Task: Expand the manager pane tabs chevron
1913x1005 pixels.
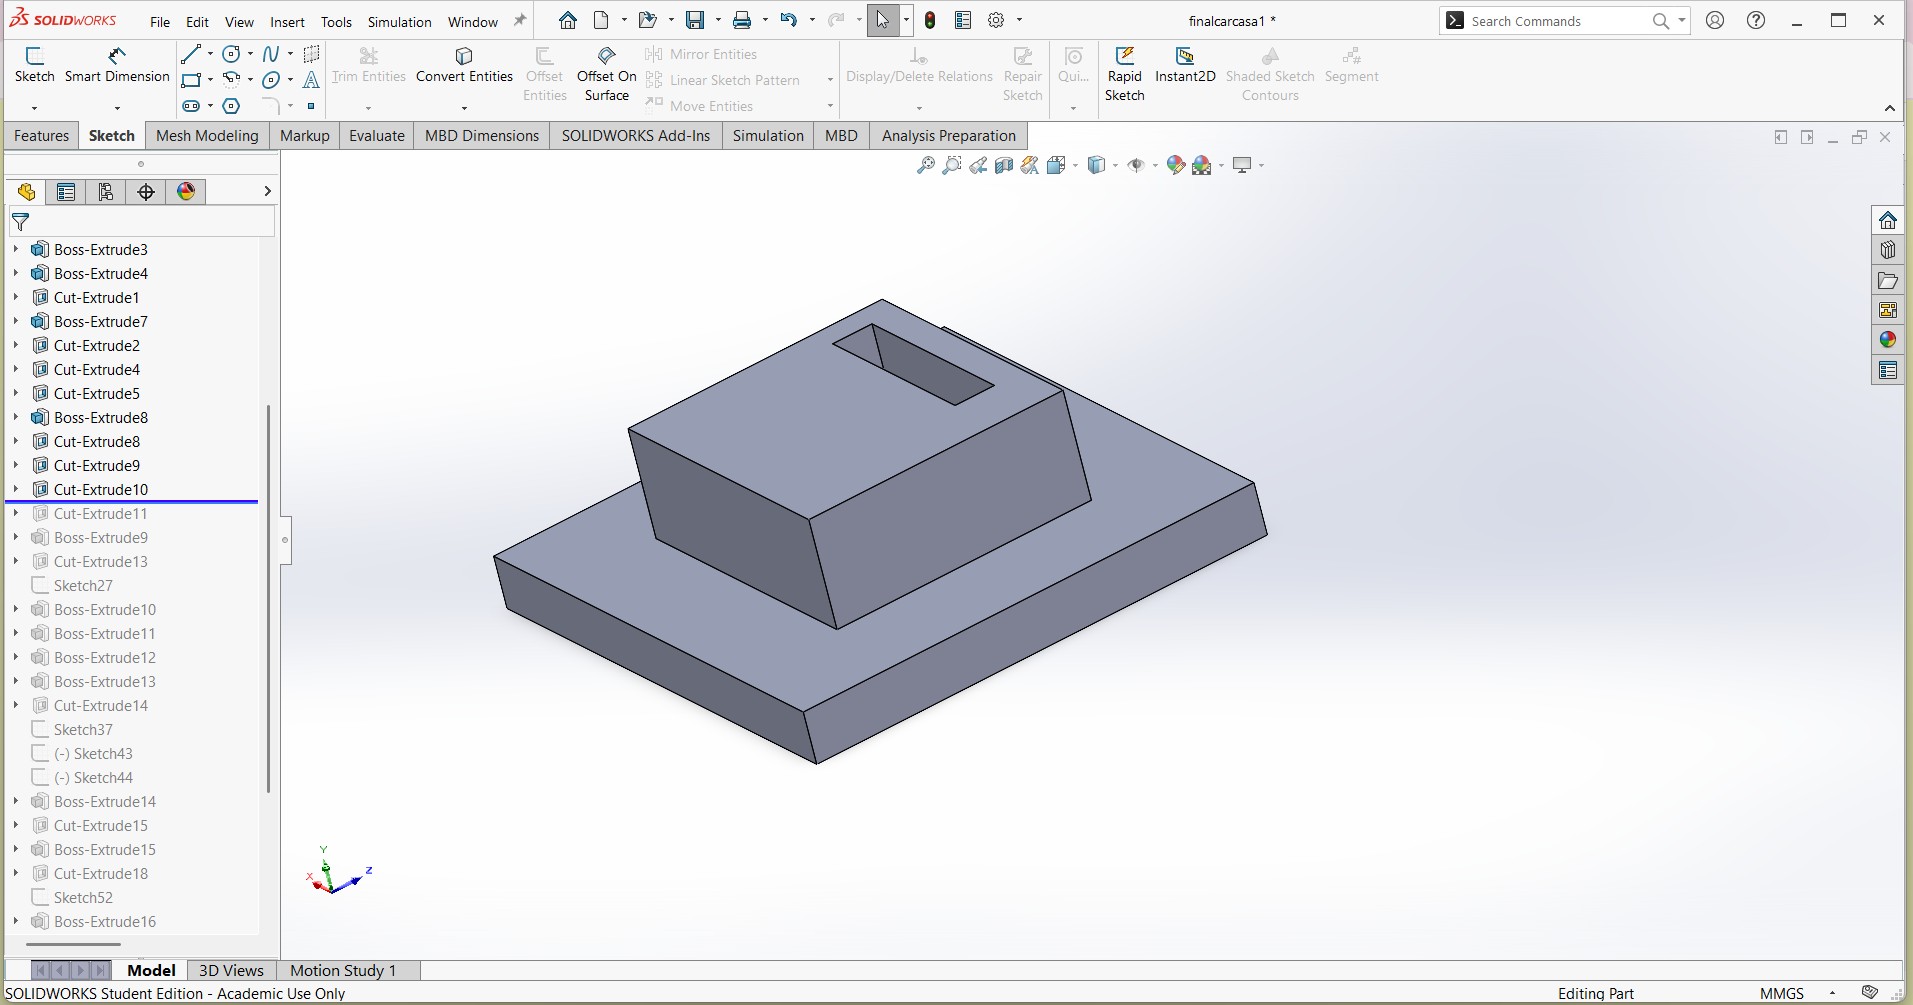Action: [x=267, y=191]
